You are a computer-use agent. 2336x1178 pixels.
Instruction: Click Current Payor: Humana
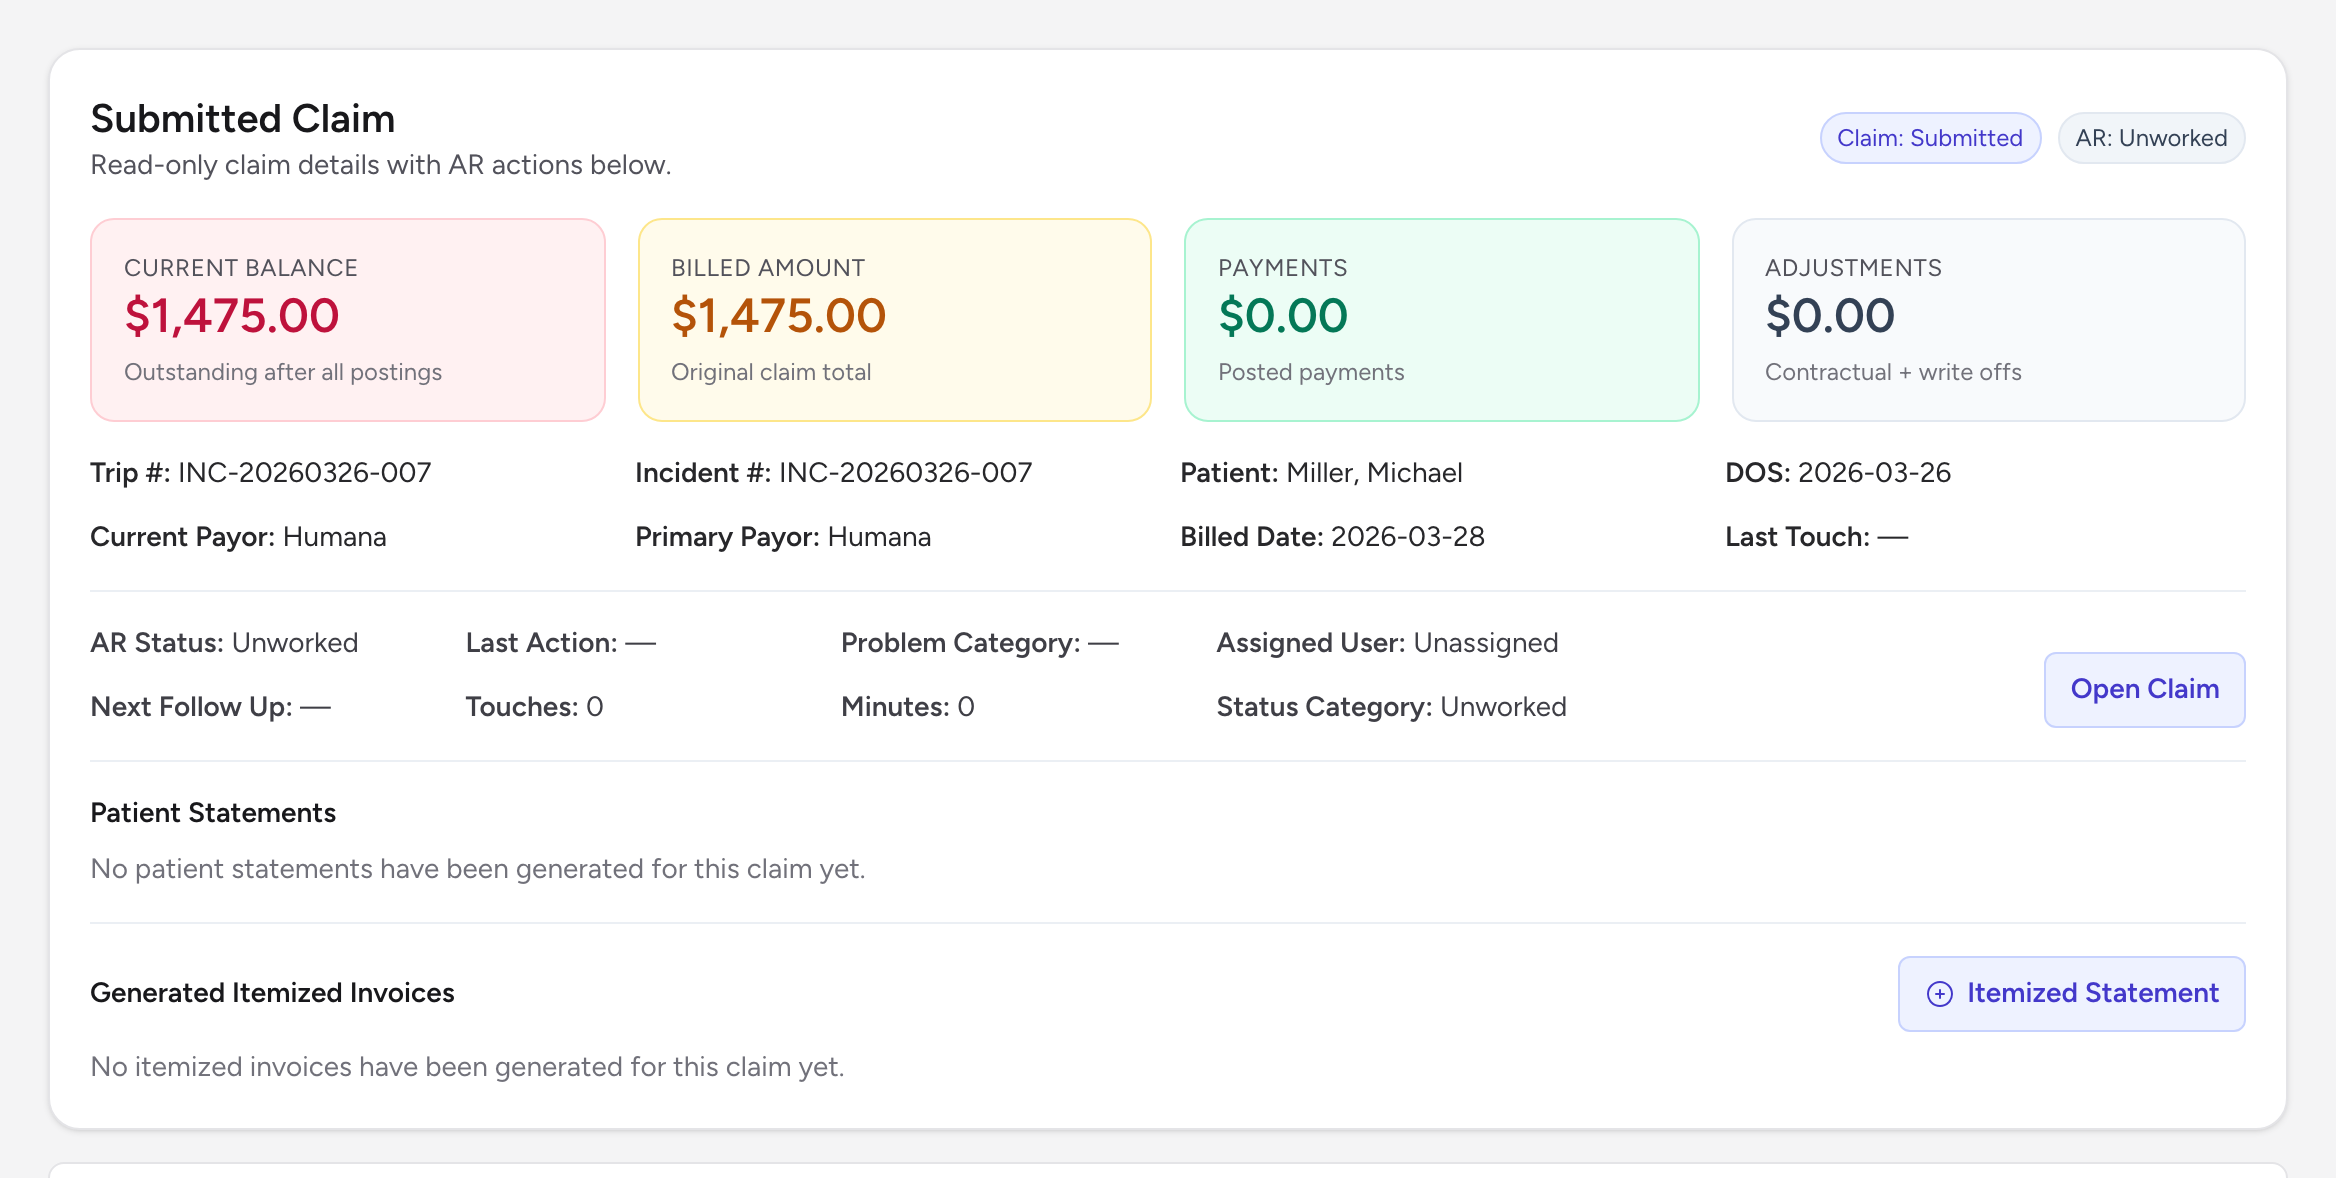coord(238,537)
